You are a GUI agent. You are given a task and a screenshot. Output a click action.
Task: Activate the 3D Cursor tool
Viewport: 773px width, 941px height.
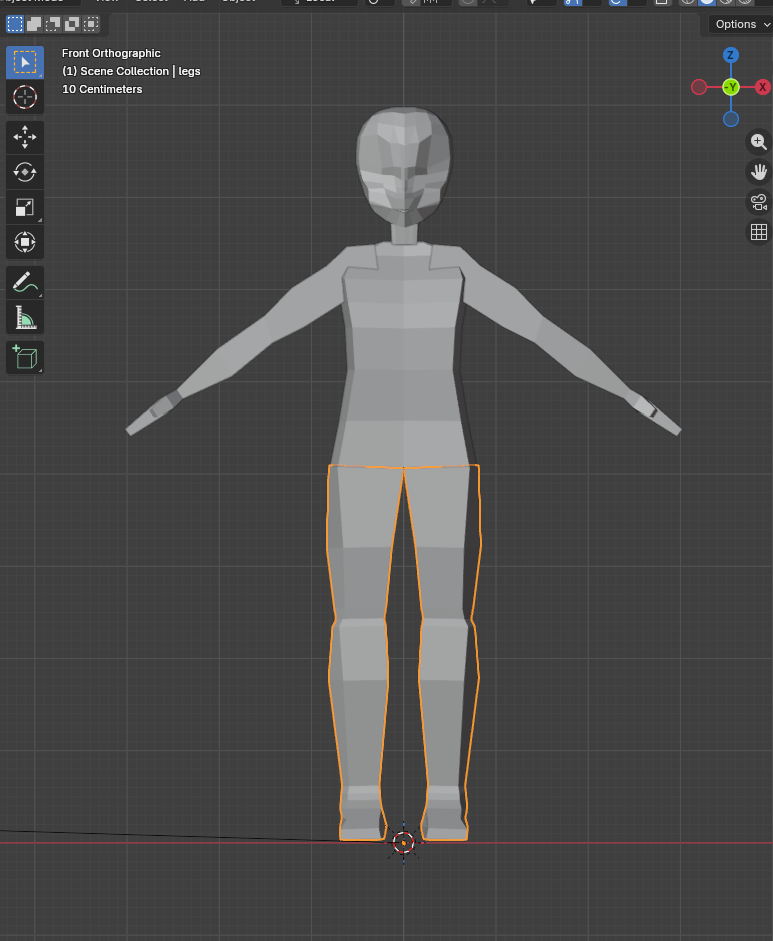pos(25,97)
